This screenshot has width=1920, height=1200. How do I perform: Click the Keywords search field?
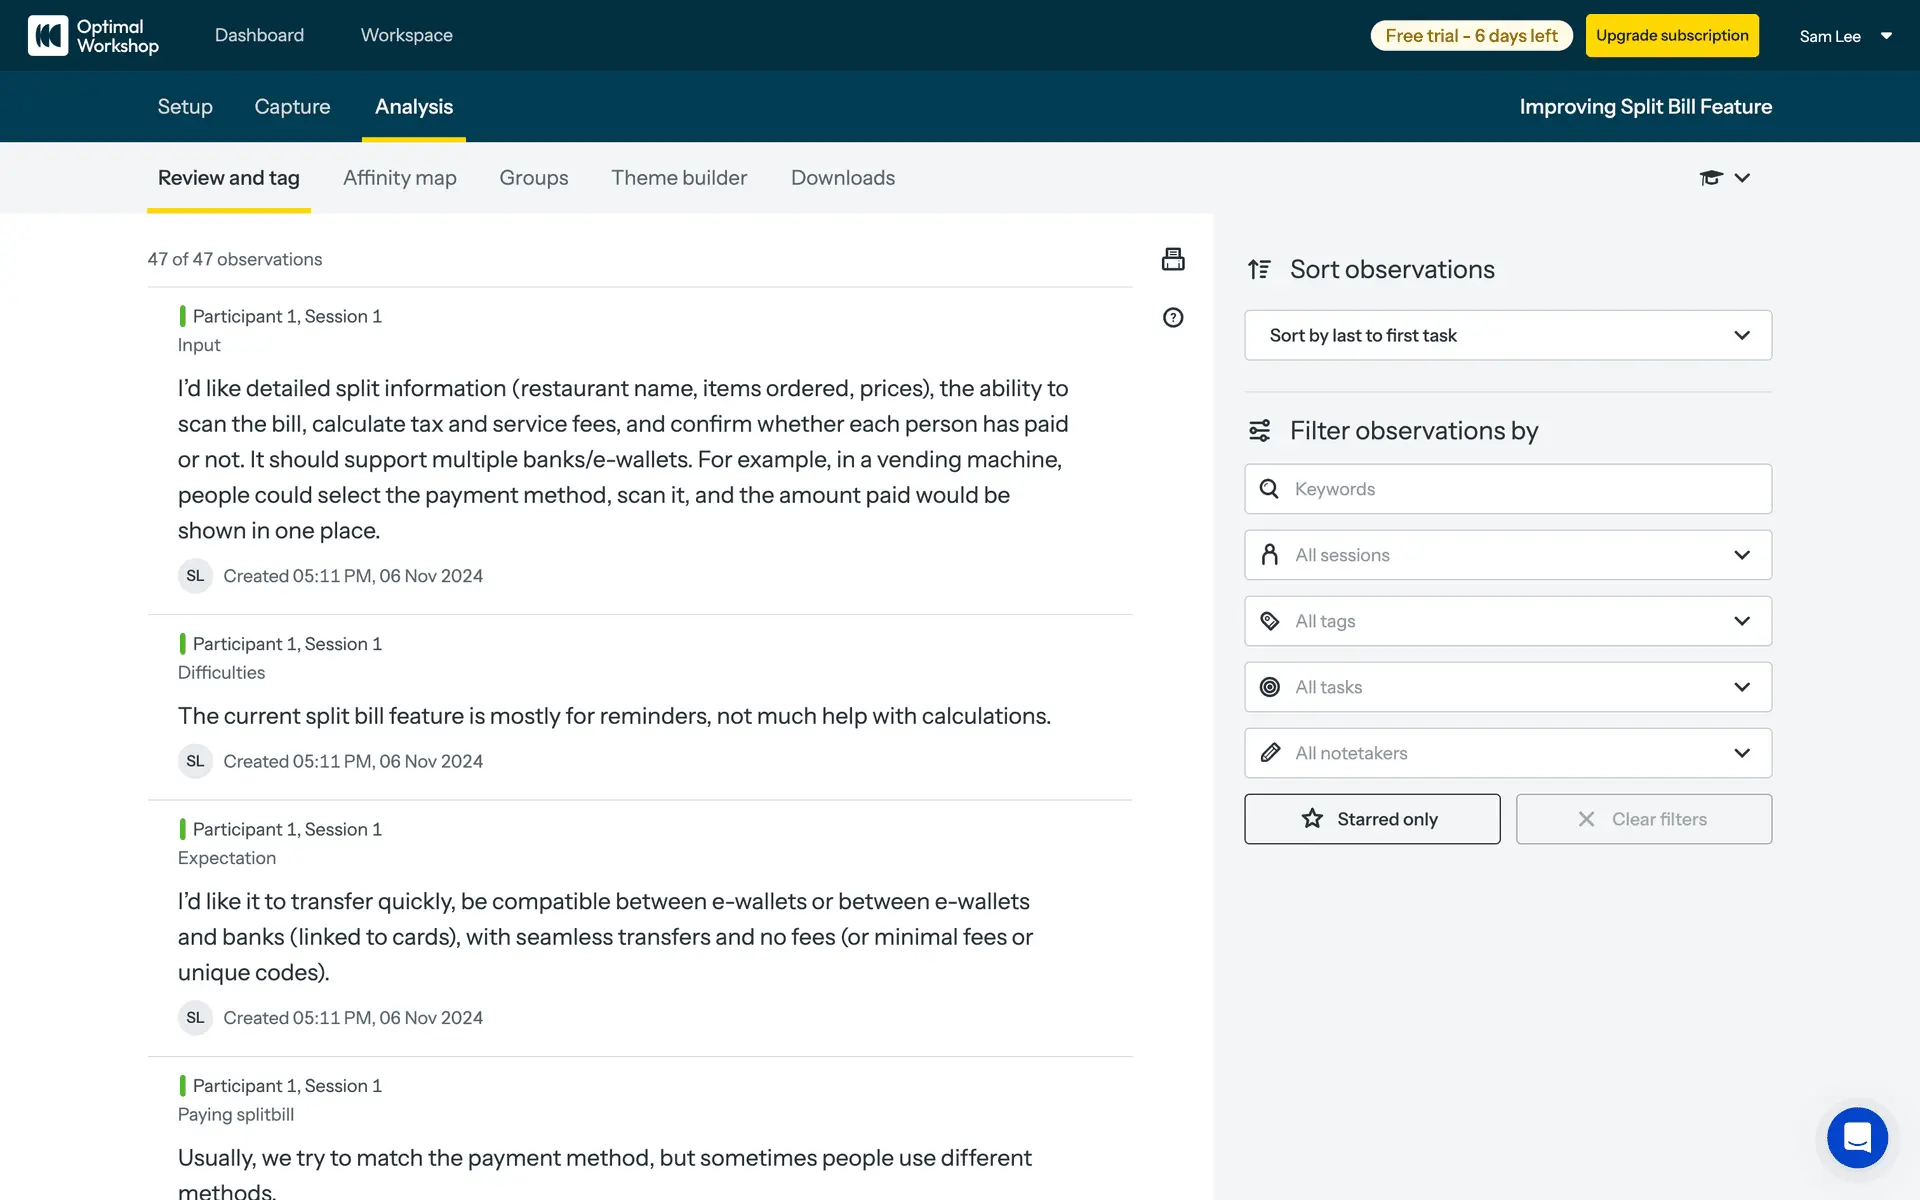point(1520,489)
